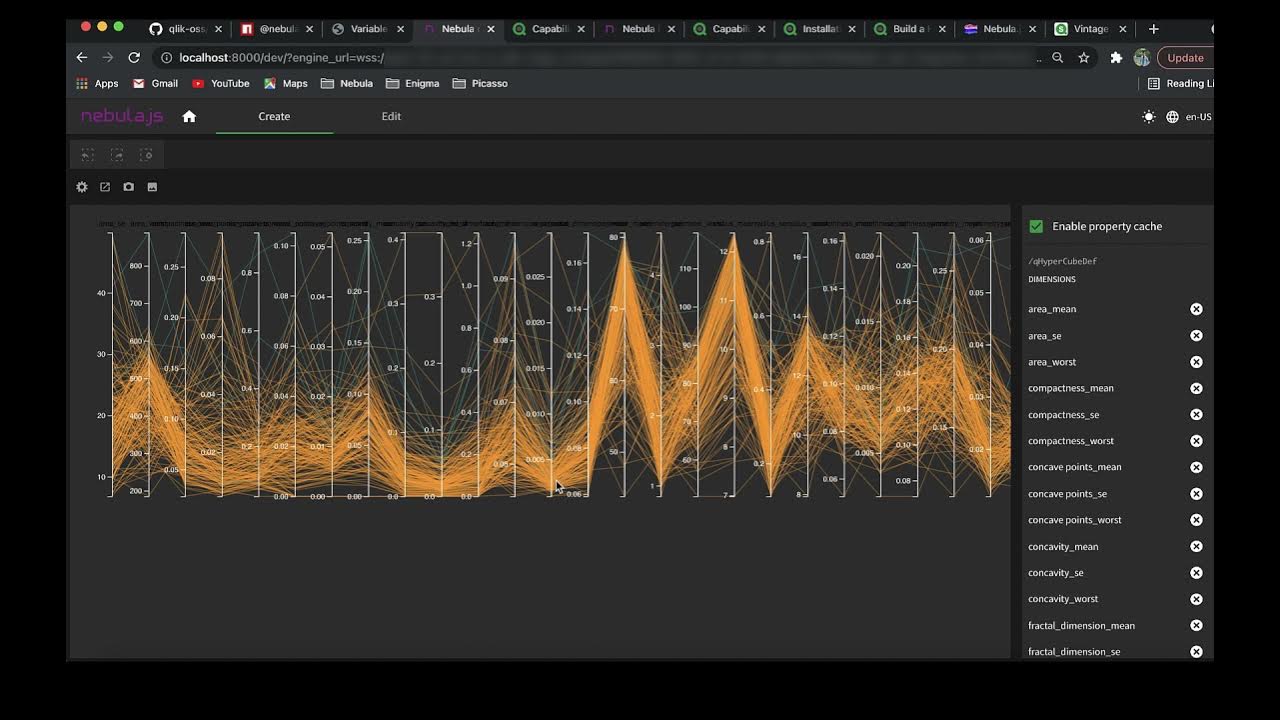Remove the concavity_worst dimension
Image resolution: width=1280 pixels, height=720 pixels.
click(1196, 599)
